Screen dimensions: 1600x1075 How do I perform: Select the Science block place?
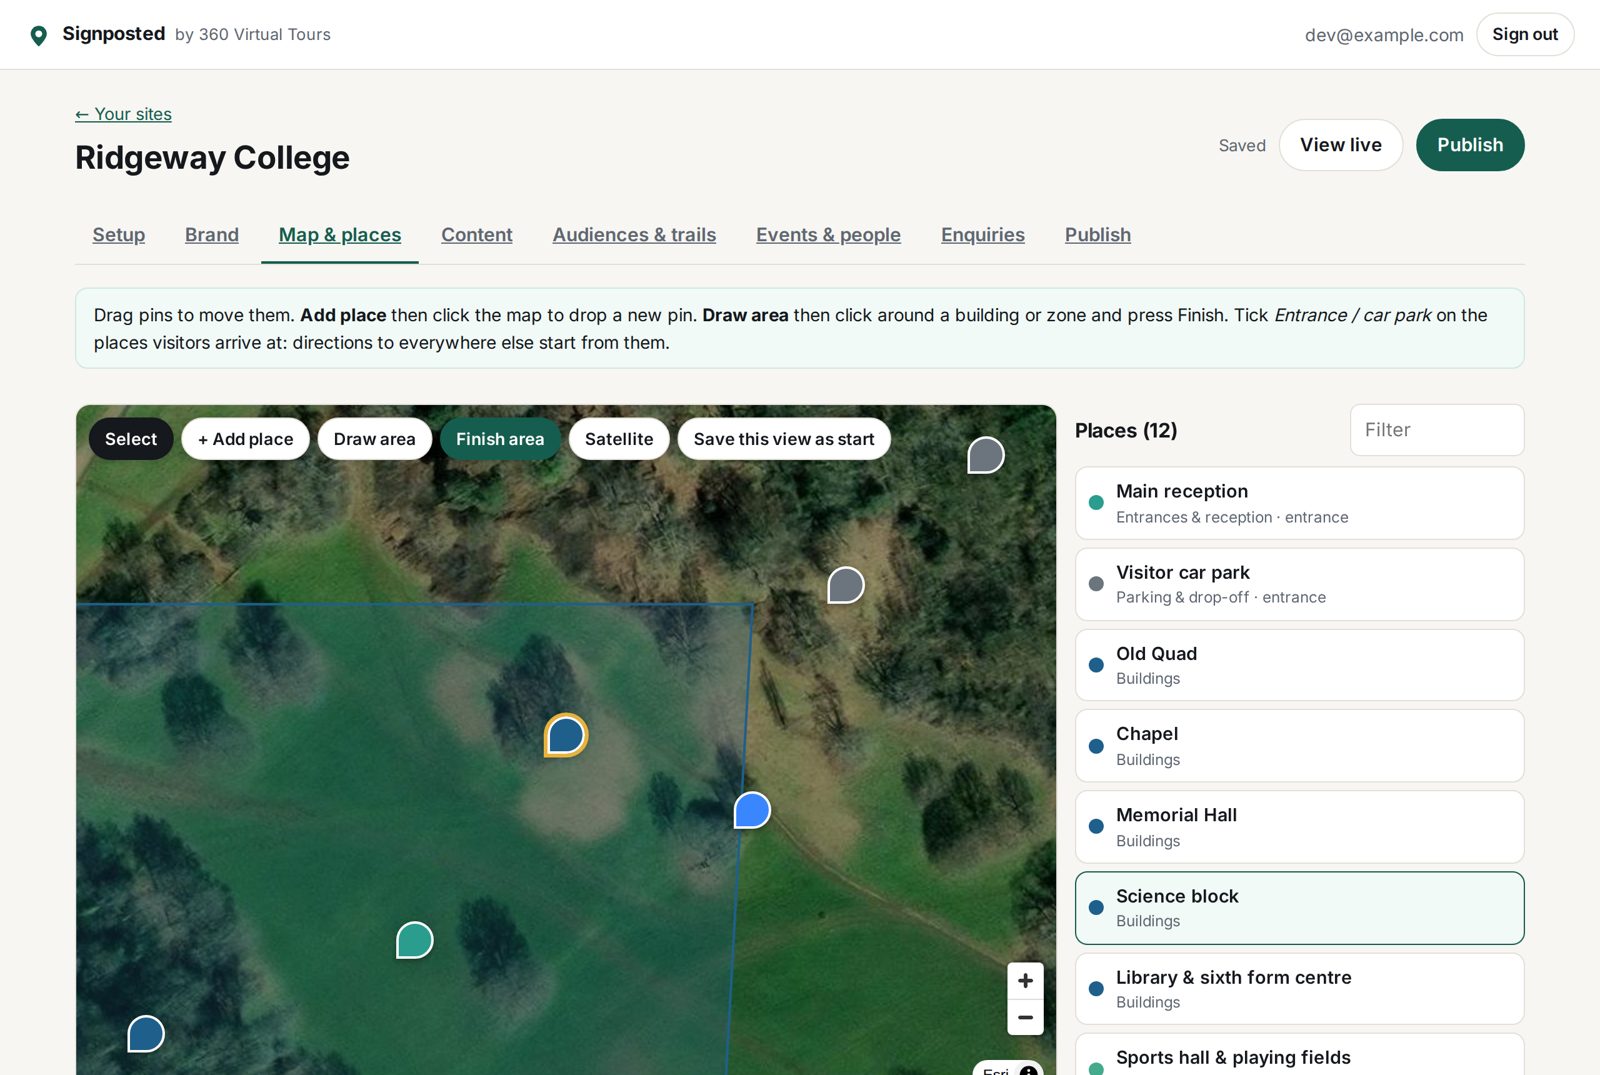(1300, 908)
